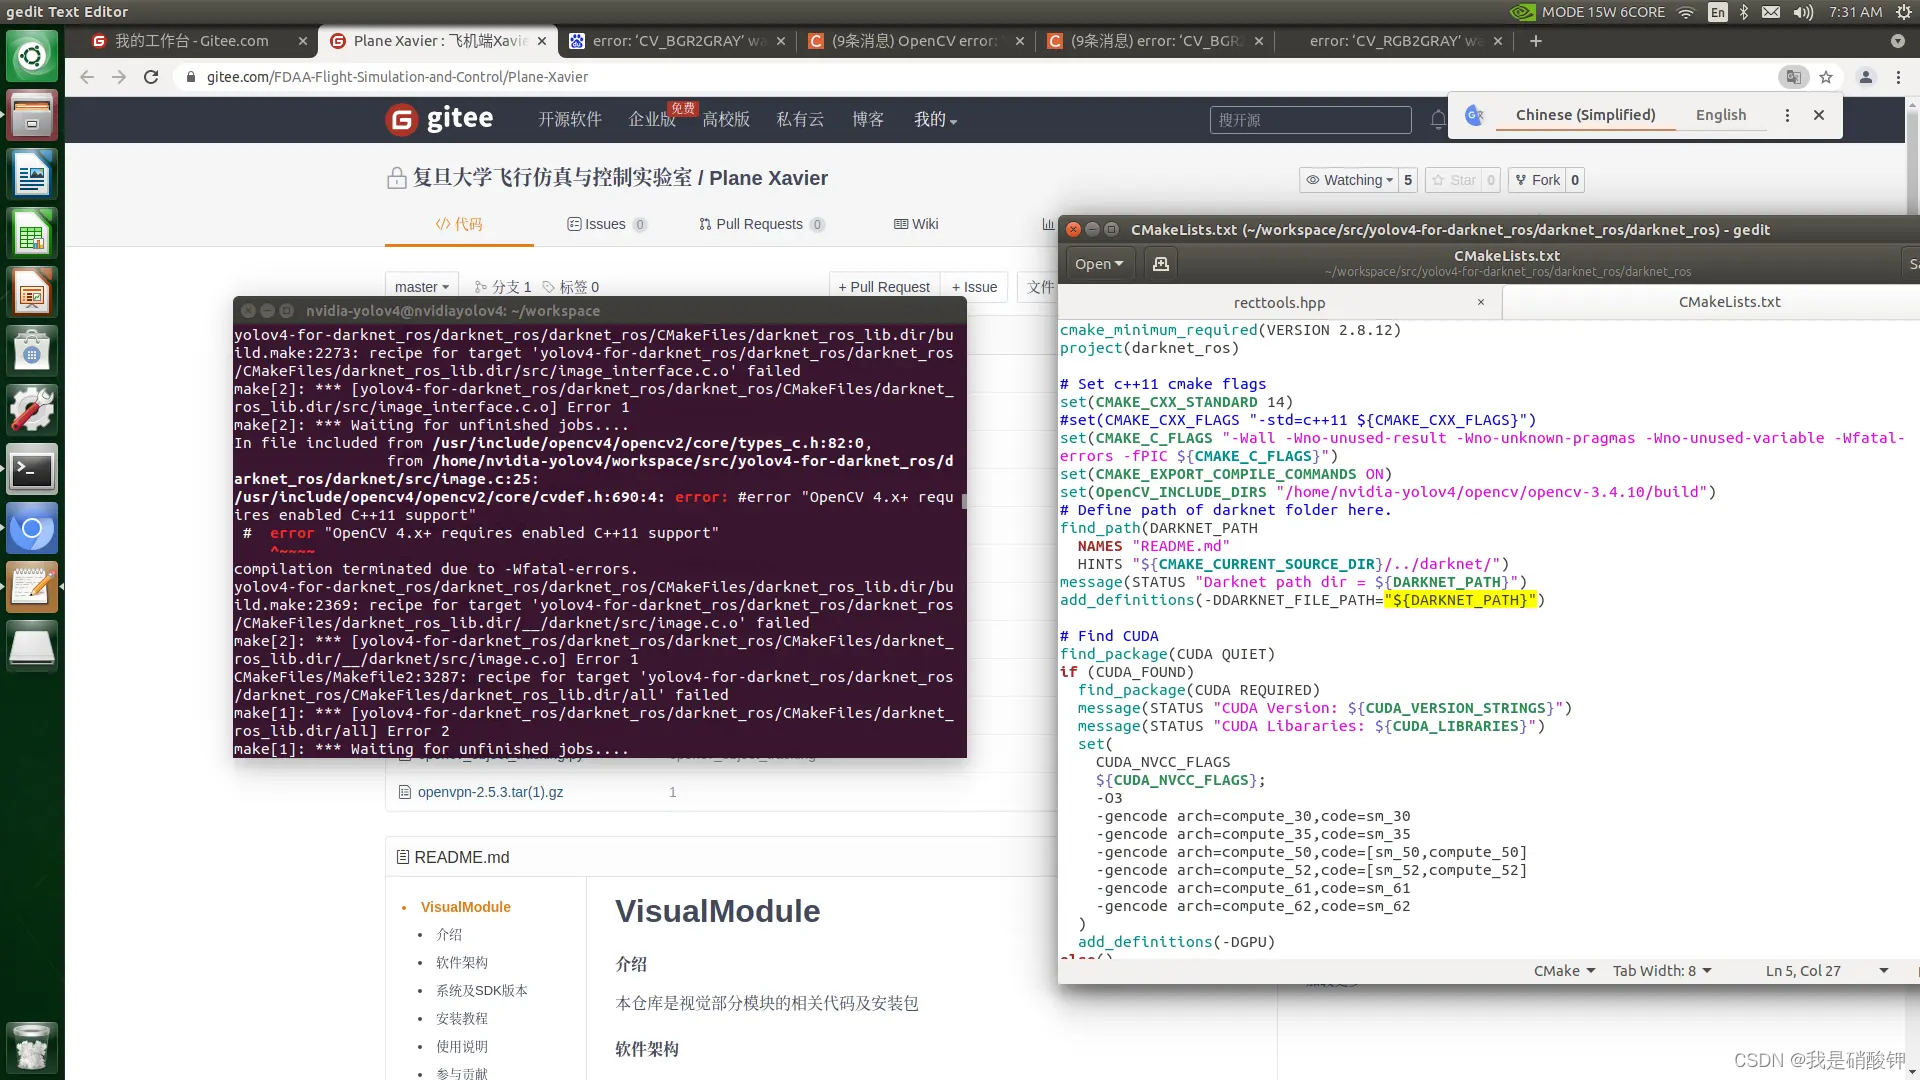Switch translation to English
Viewport: 1920px width, 1080px height.
click(x=1720, y=115)
